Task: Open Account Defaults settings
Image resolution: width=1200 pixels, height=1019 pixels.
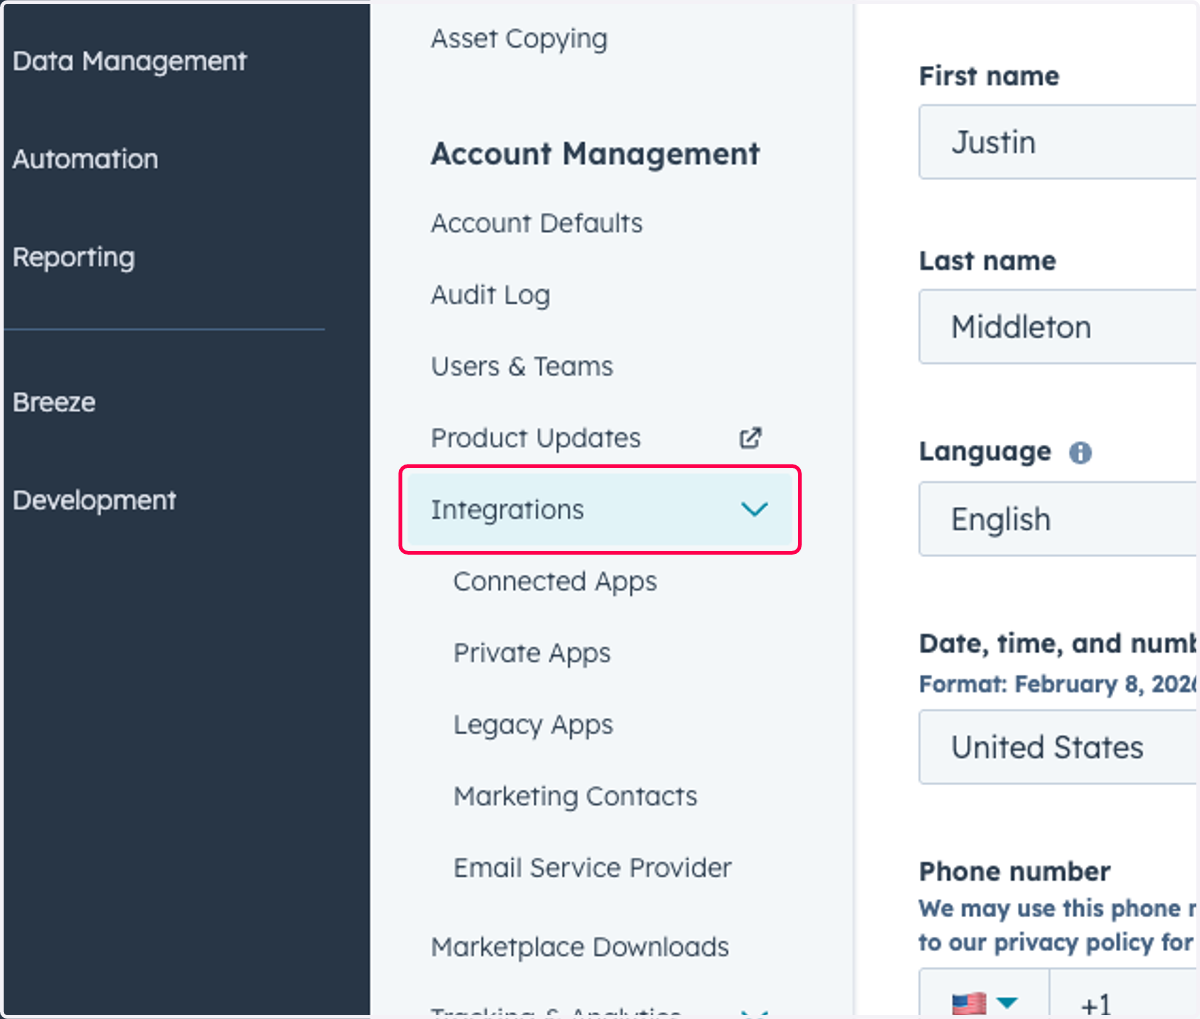Action: tap(536, 223)
